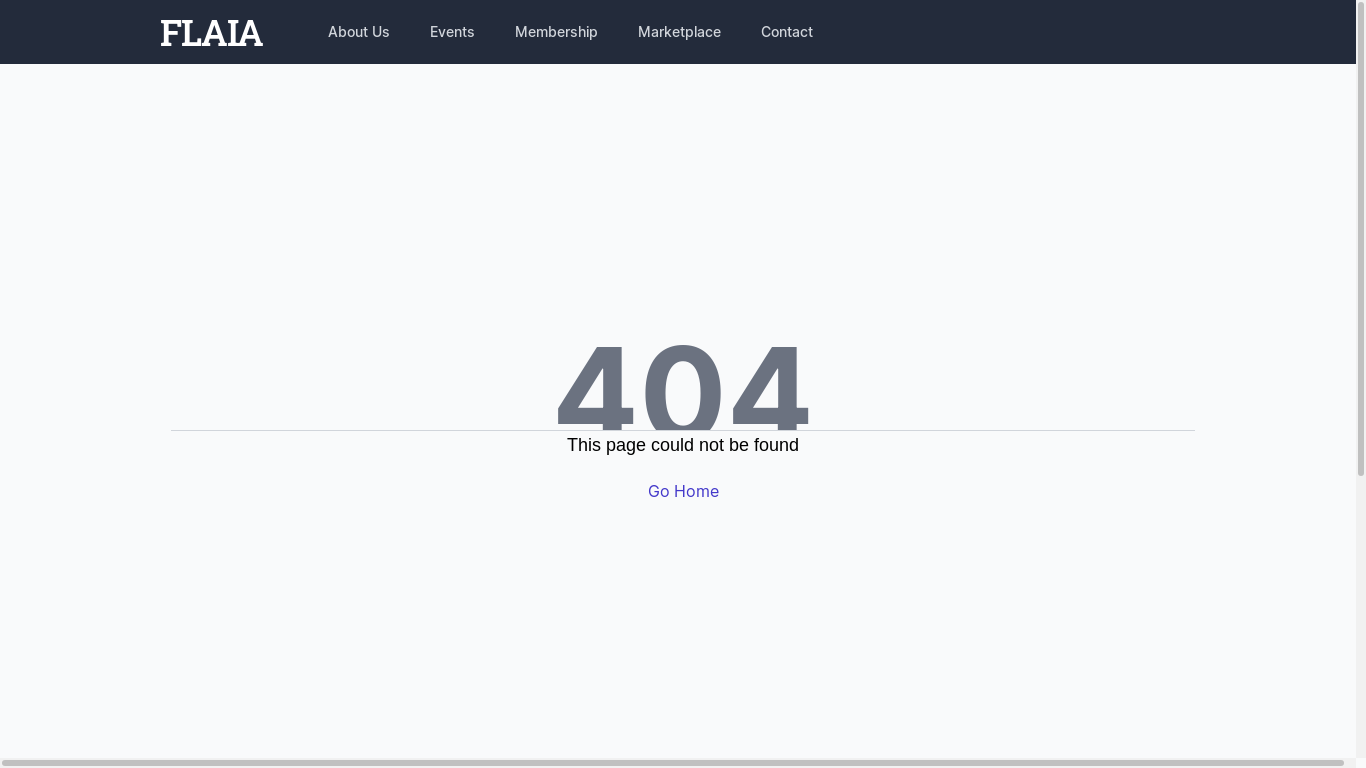Click the Go Home link
This screenshot has width=1366, height=768.
(683, 491)
